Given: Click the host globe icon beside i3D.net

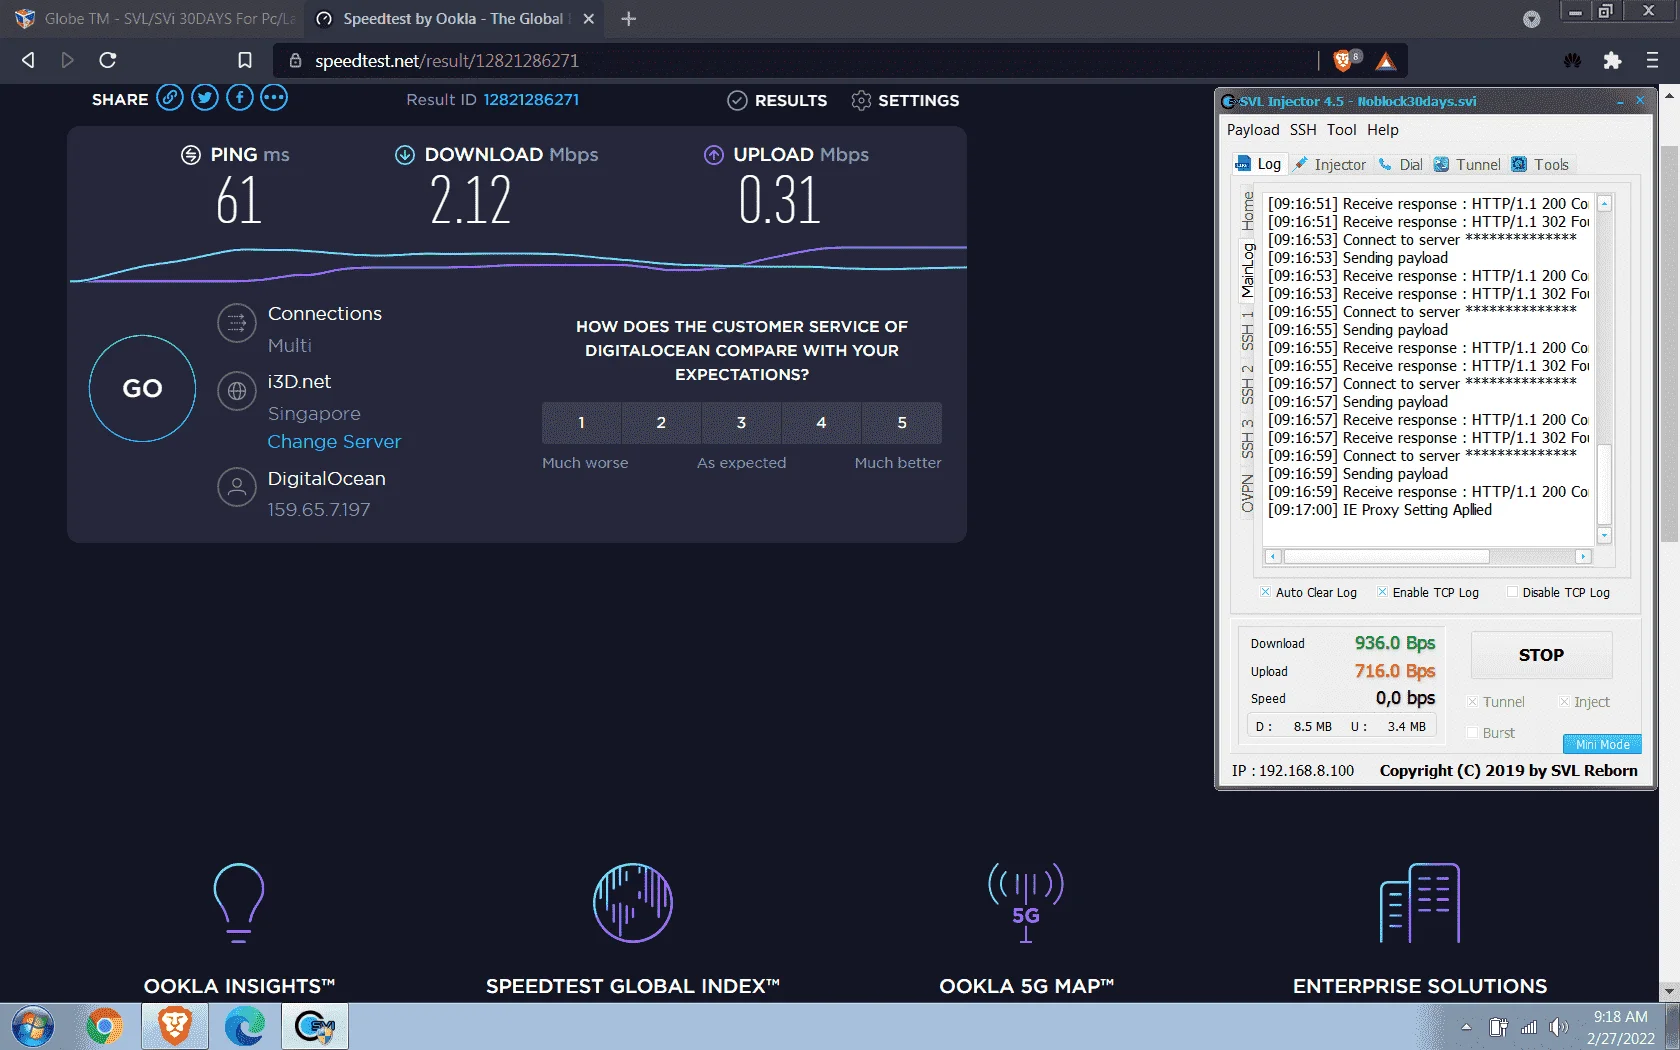Looking at the screenshot, I should 237,391.
